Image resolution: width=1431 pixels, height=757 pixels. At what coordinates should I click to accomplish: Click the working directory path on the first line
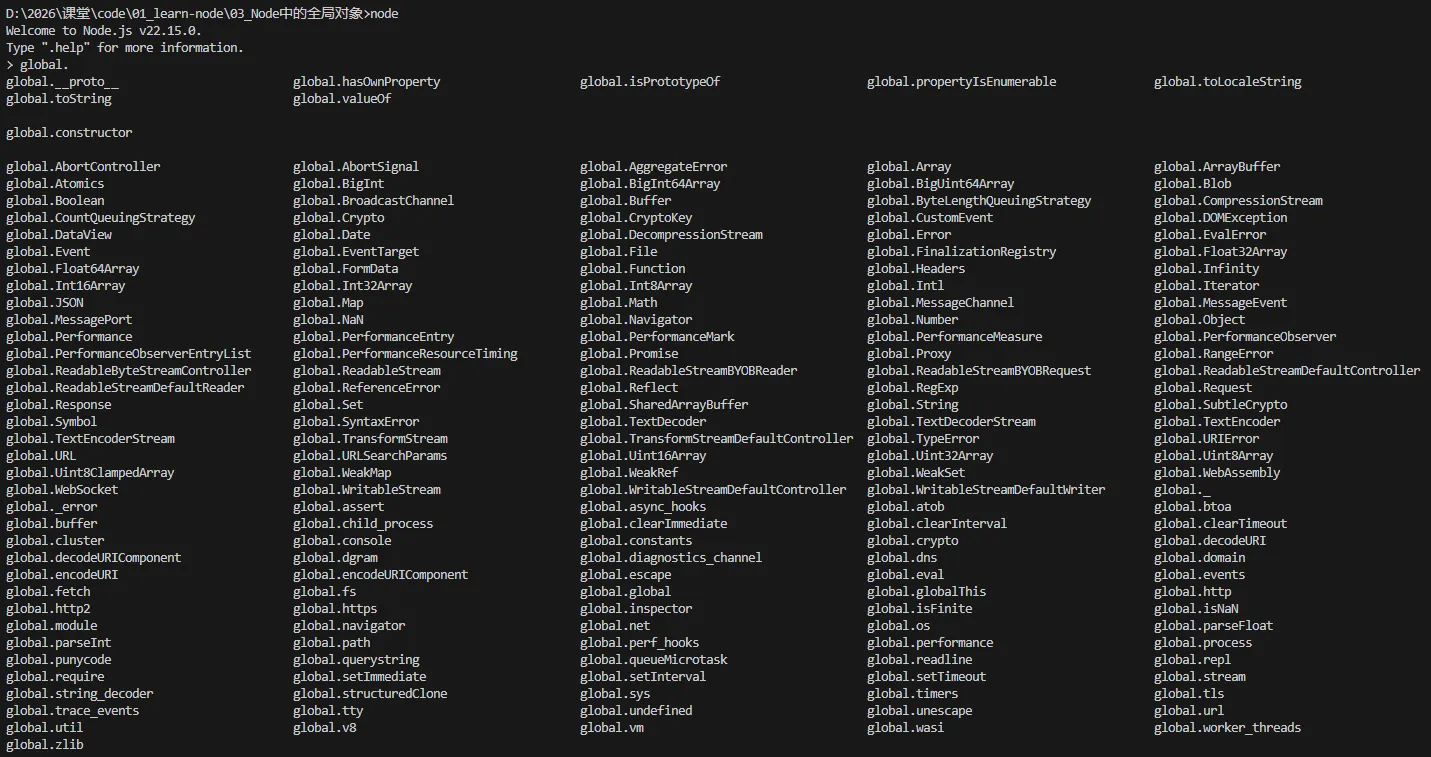(186, 14)
